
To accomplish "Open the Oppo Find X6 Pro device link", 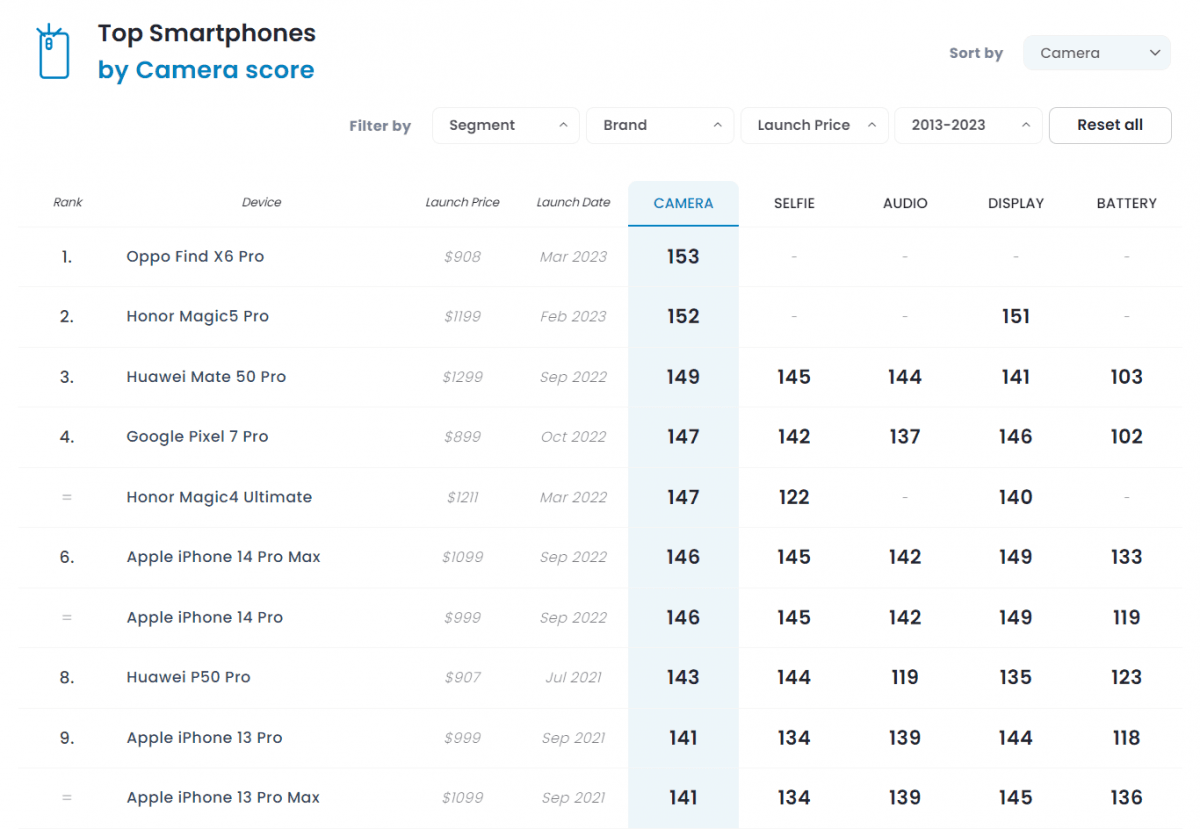I will (195, 256).
